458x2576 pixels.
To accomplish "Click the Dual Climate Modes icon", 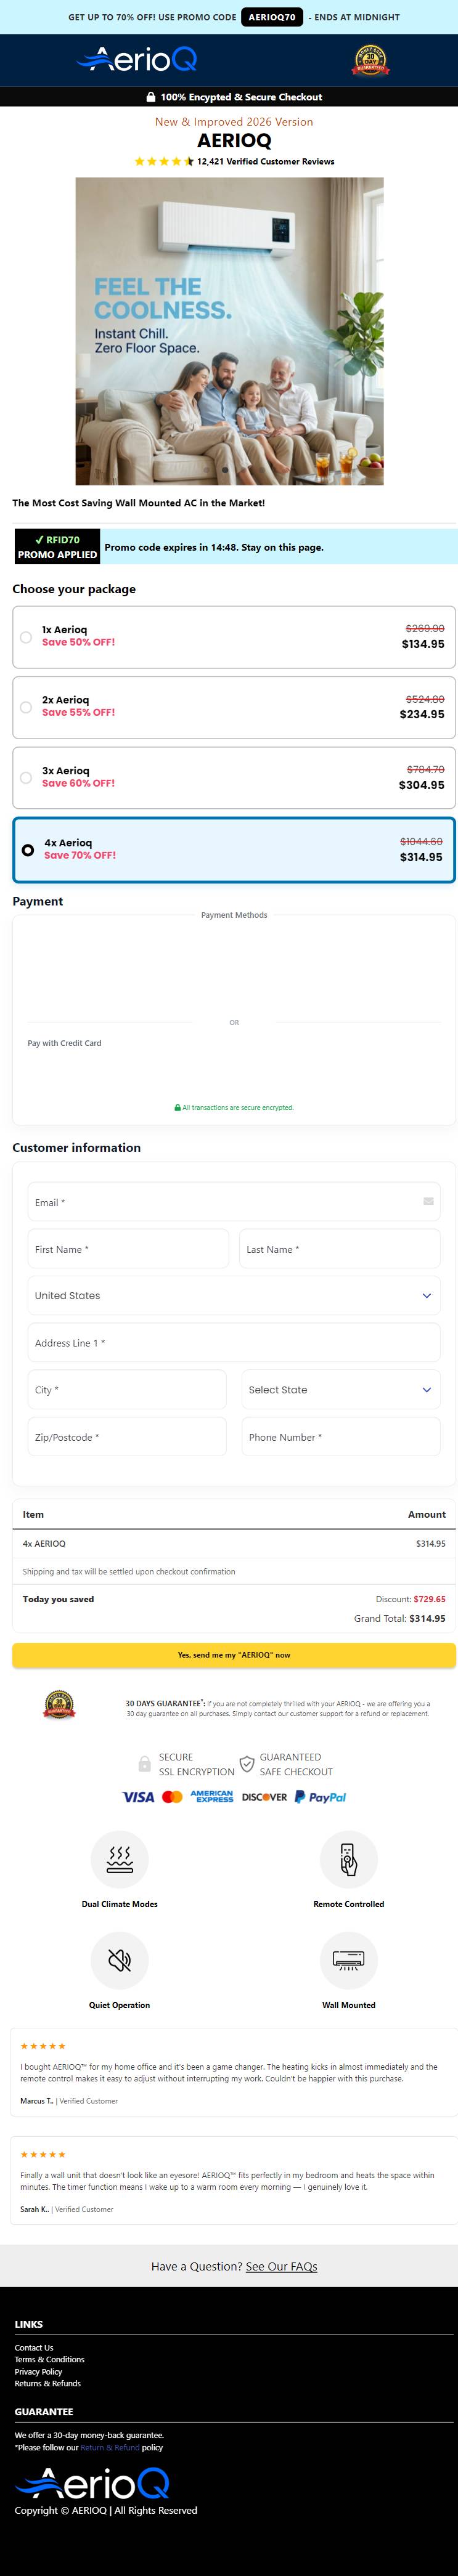I will 120,1859.
